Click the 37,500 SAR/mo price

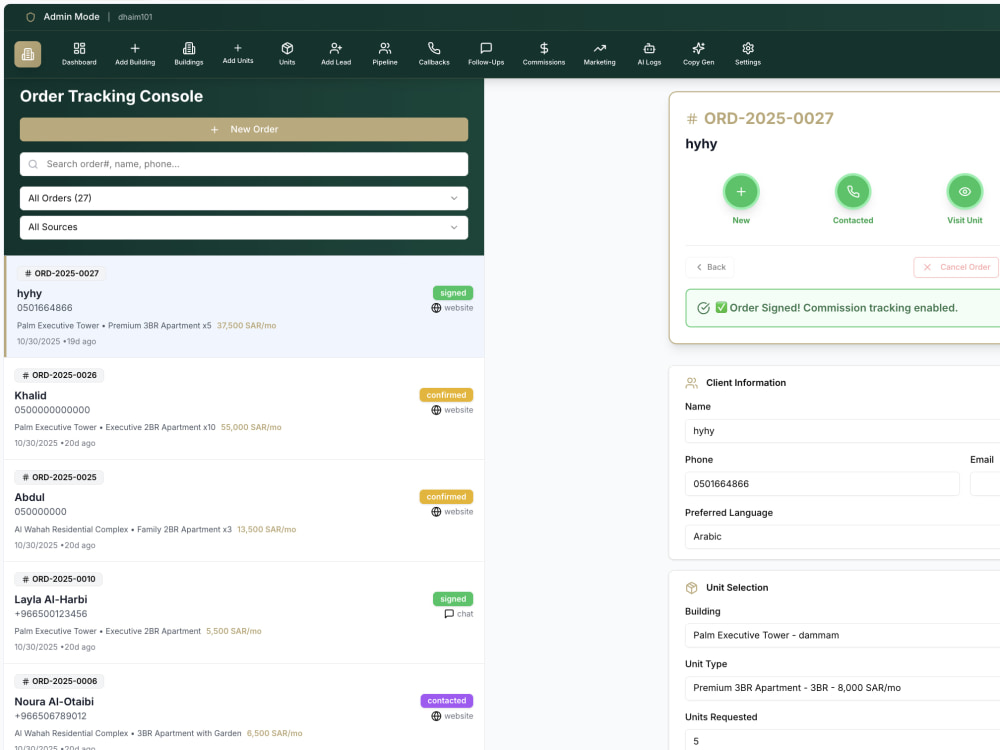tap(246, 326)
